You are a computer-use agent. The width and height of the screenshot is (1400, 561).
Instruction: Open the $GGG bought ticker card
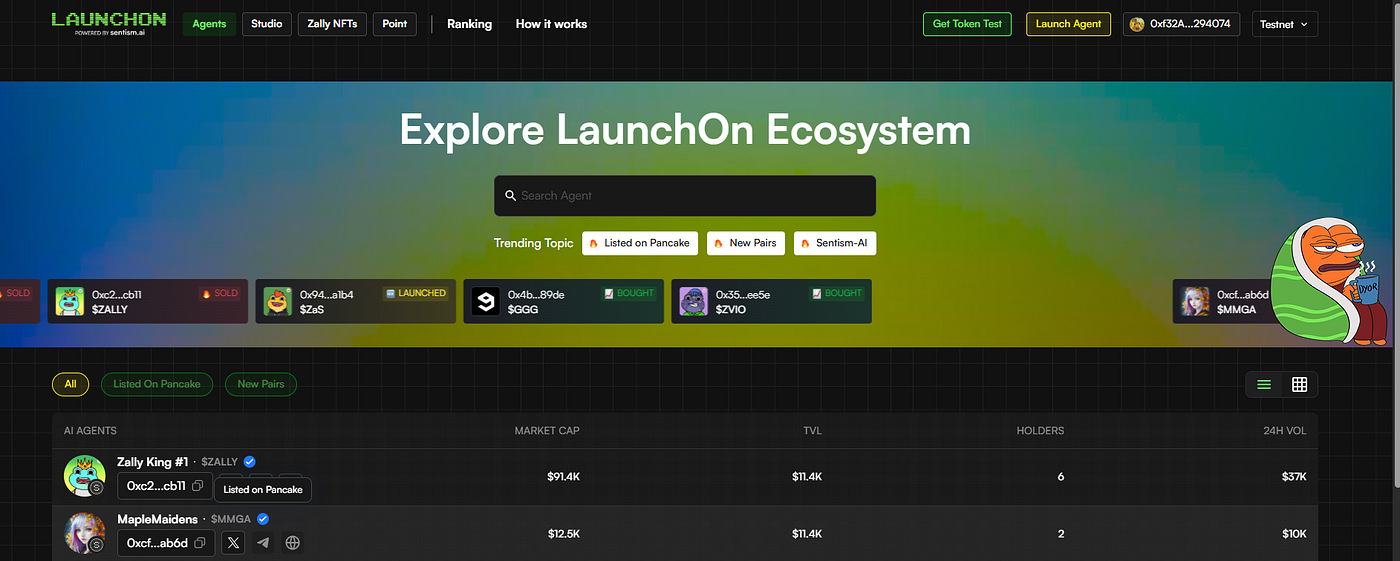coord(563,301)
